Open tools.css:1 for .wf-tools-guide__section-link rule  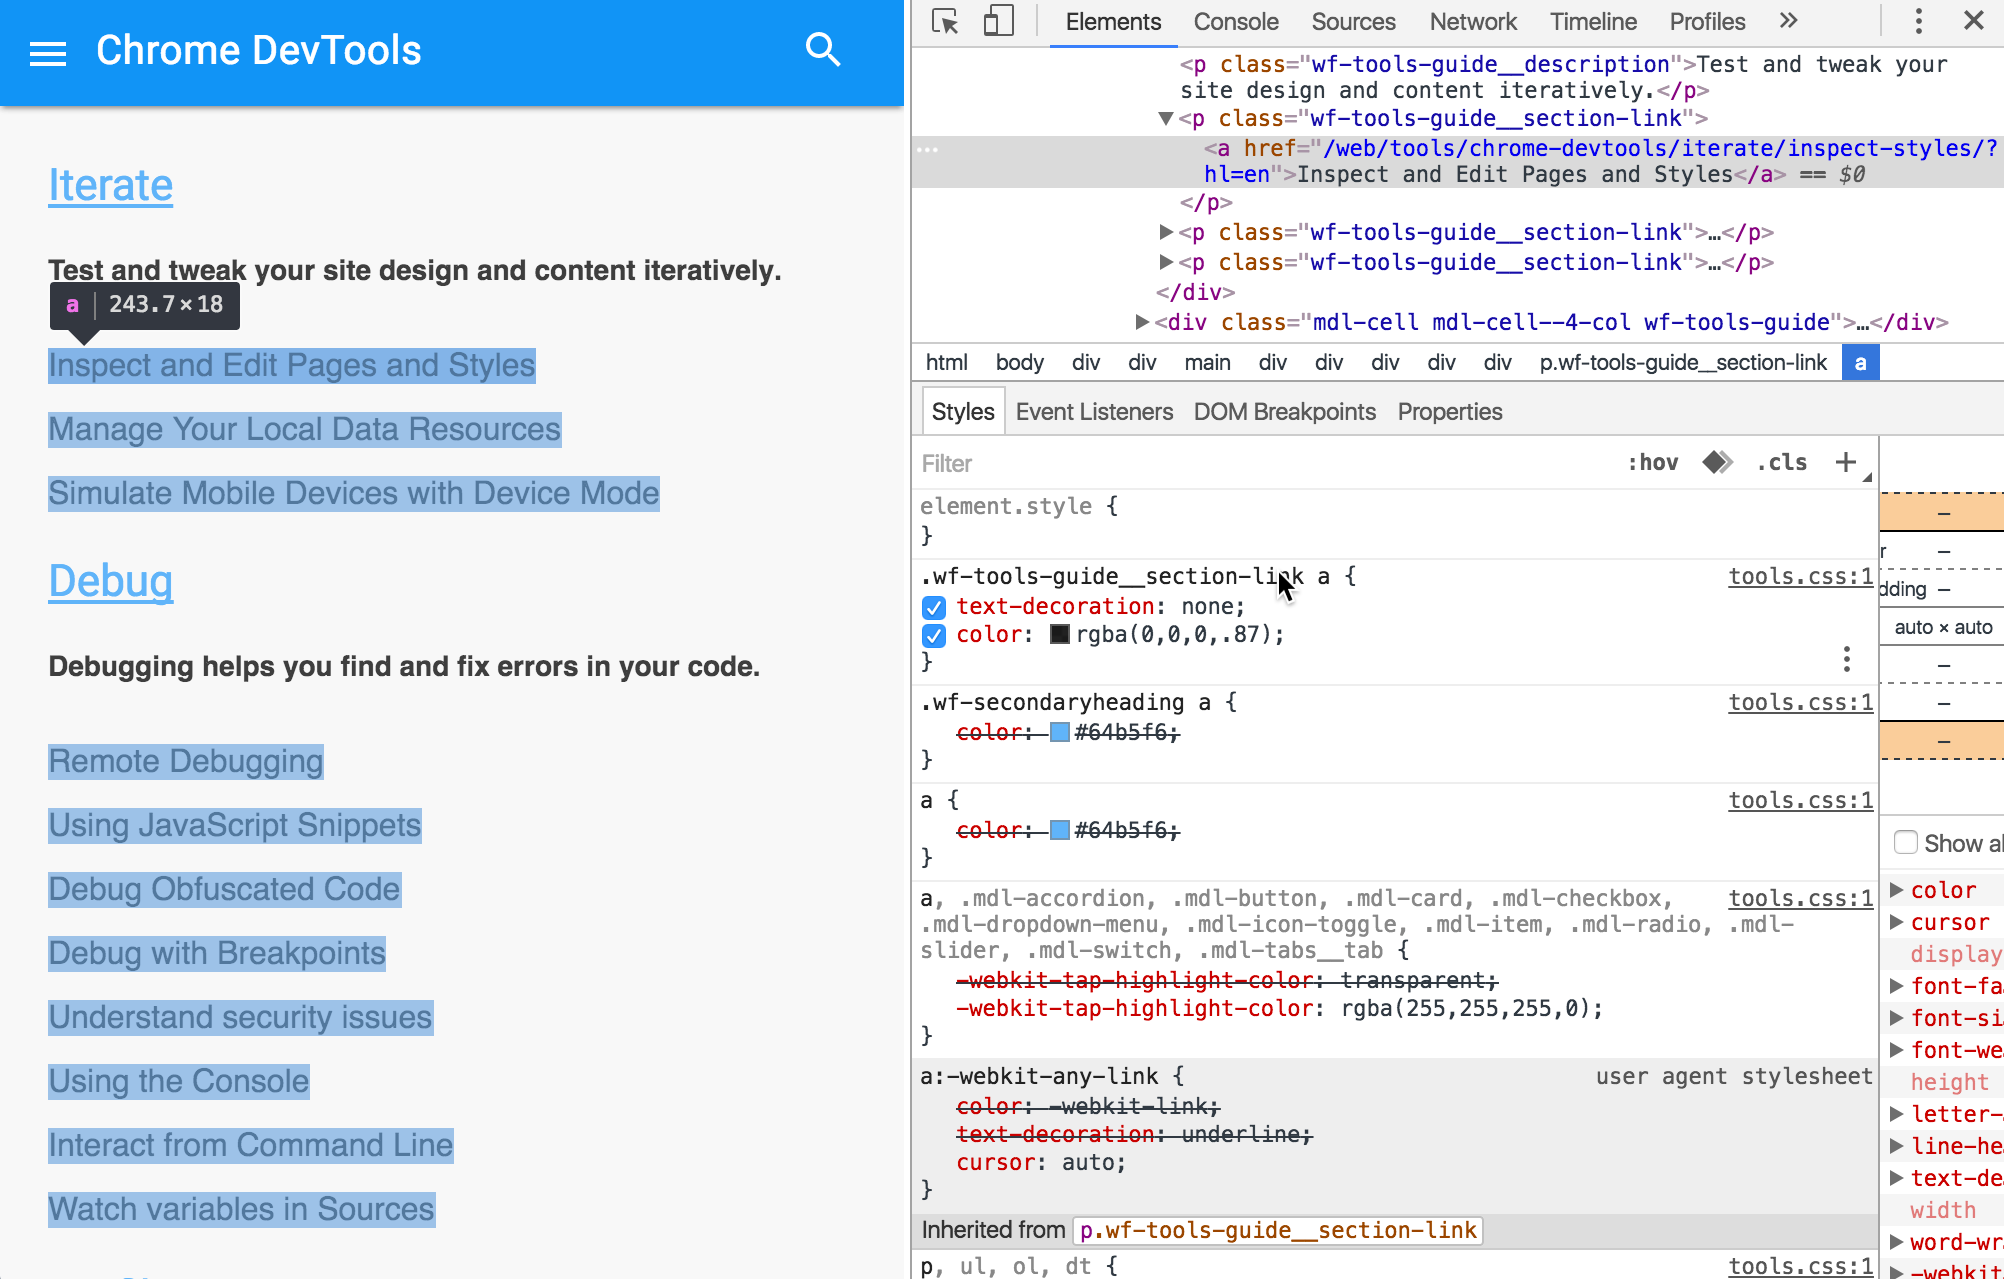1801,577
